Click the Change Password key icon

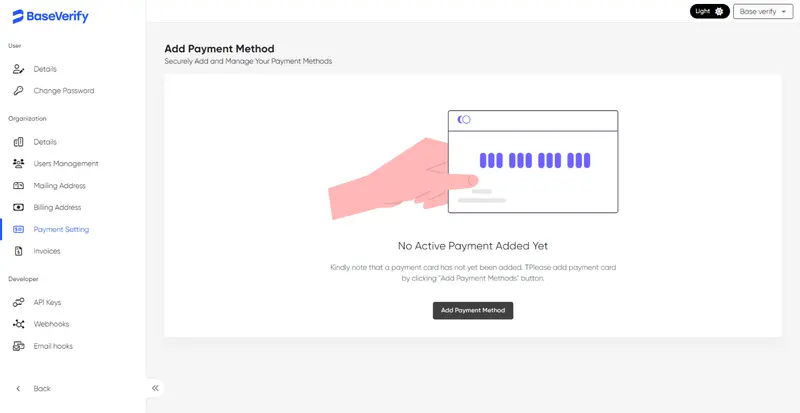point(18,91)
